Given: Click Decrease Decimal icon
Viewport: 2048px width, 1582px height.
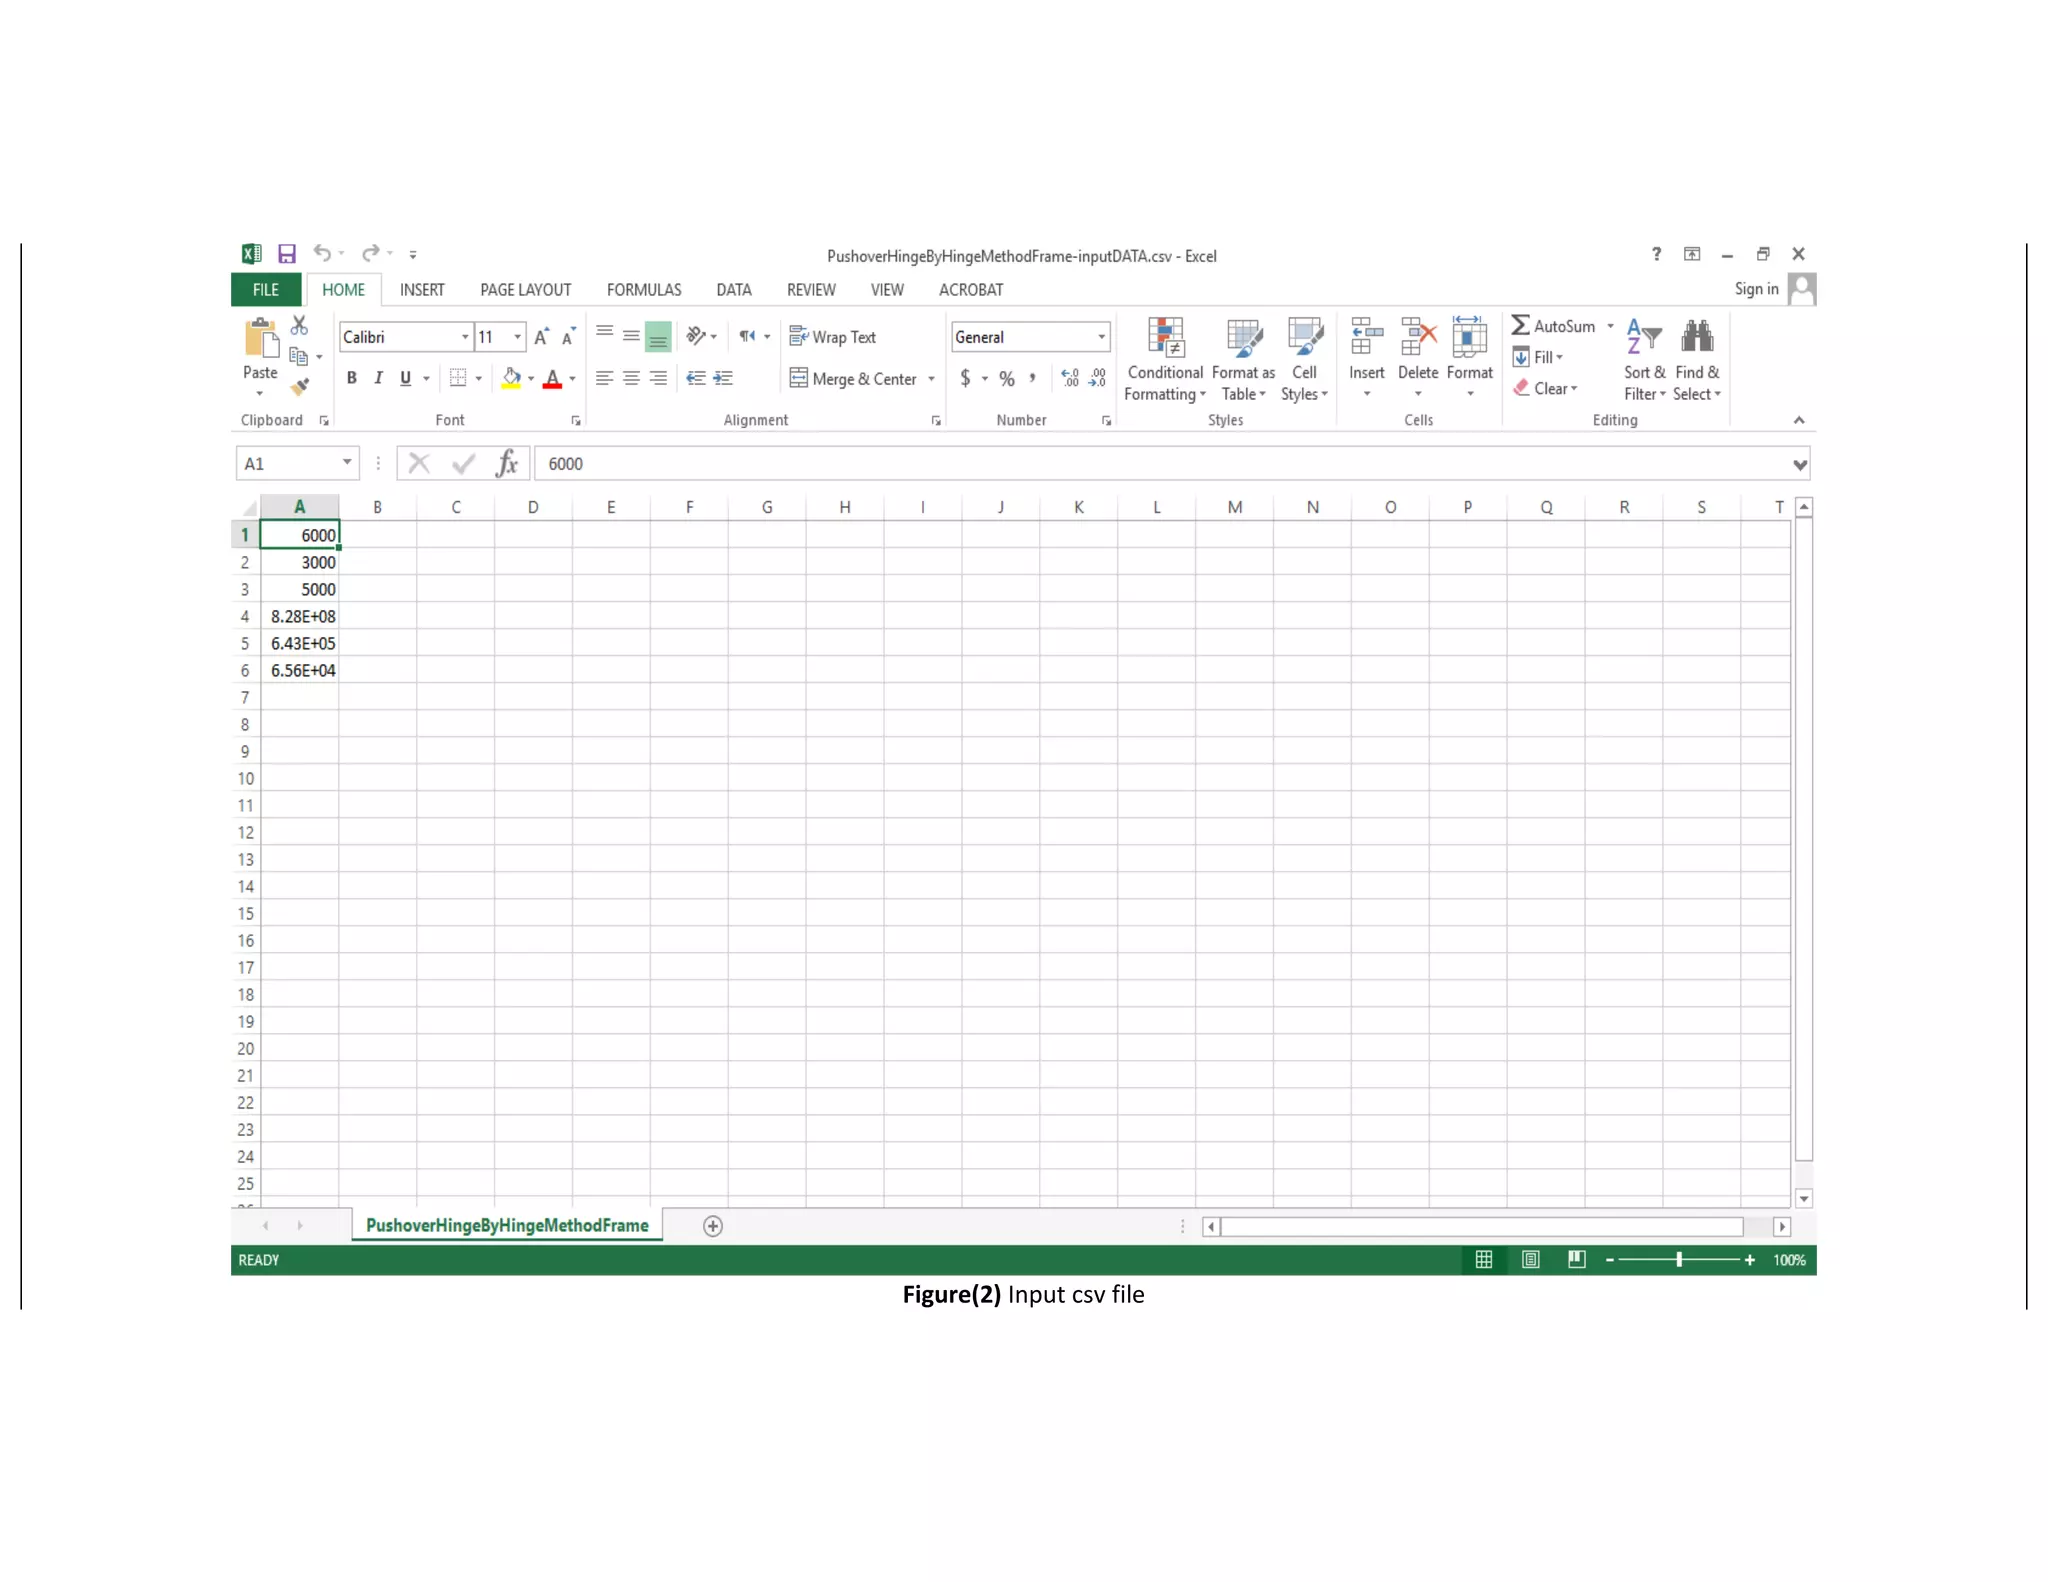Looking at the screenshot, I should tap(1098, 378).
